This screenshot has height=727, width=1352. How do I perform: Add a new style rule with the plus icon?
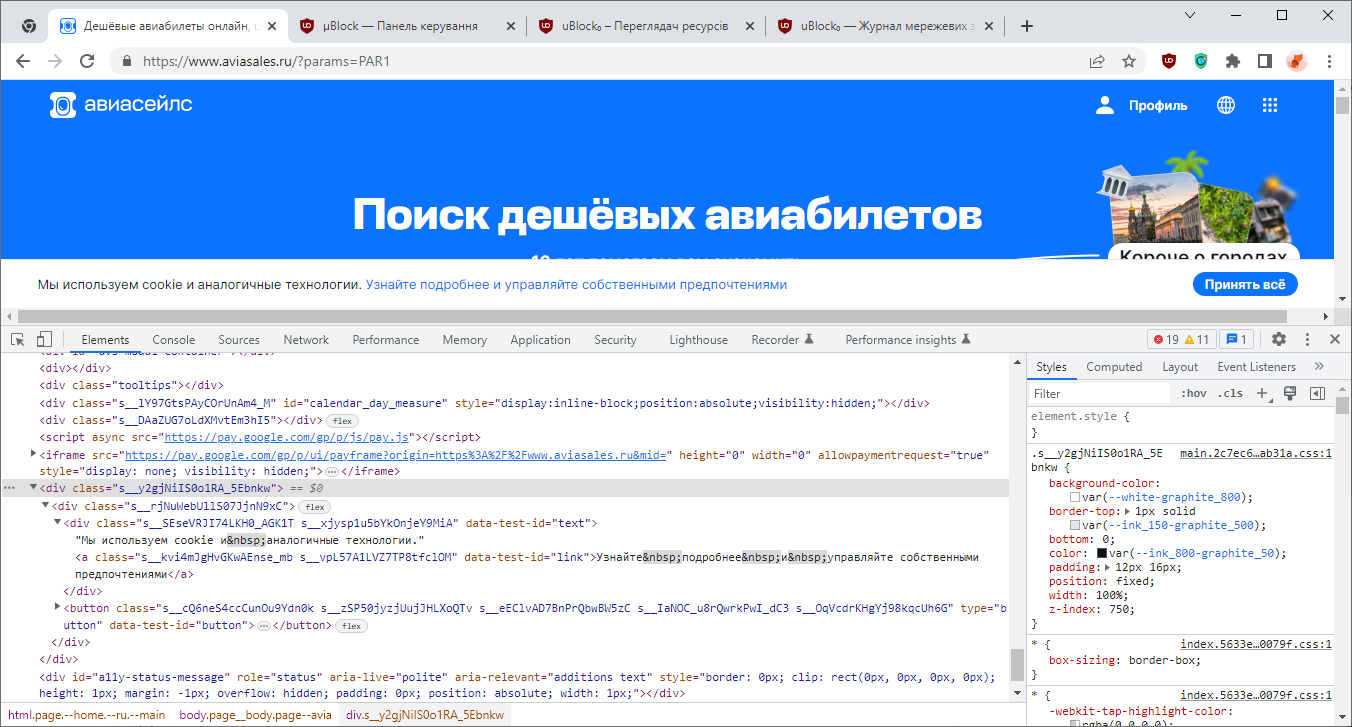coord(1262,393)
